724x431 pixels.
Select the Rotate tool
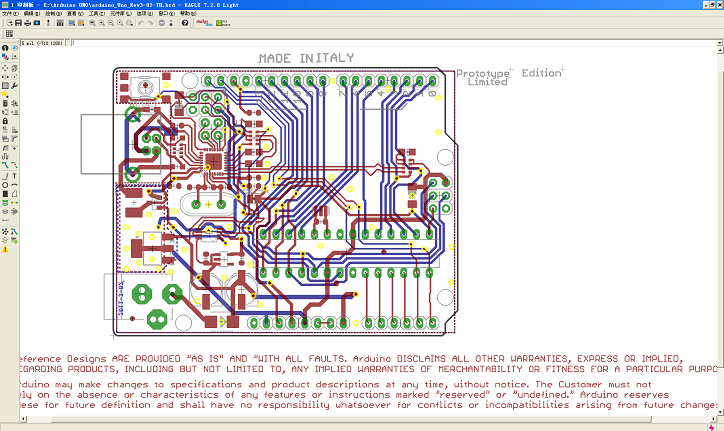coord(14,77)
